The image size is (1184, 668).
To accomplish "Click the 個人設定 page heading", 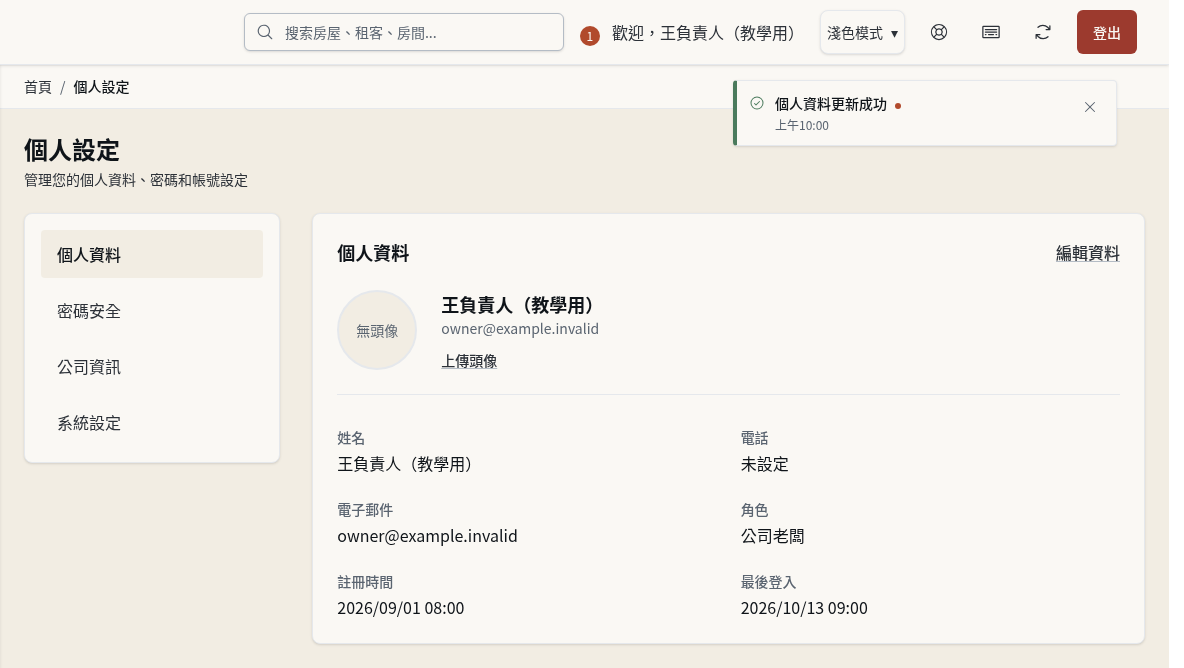I will click(72, 150).
